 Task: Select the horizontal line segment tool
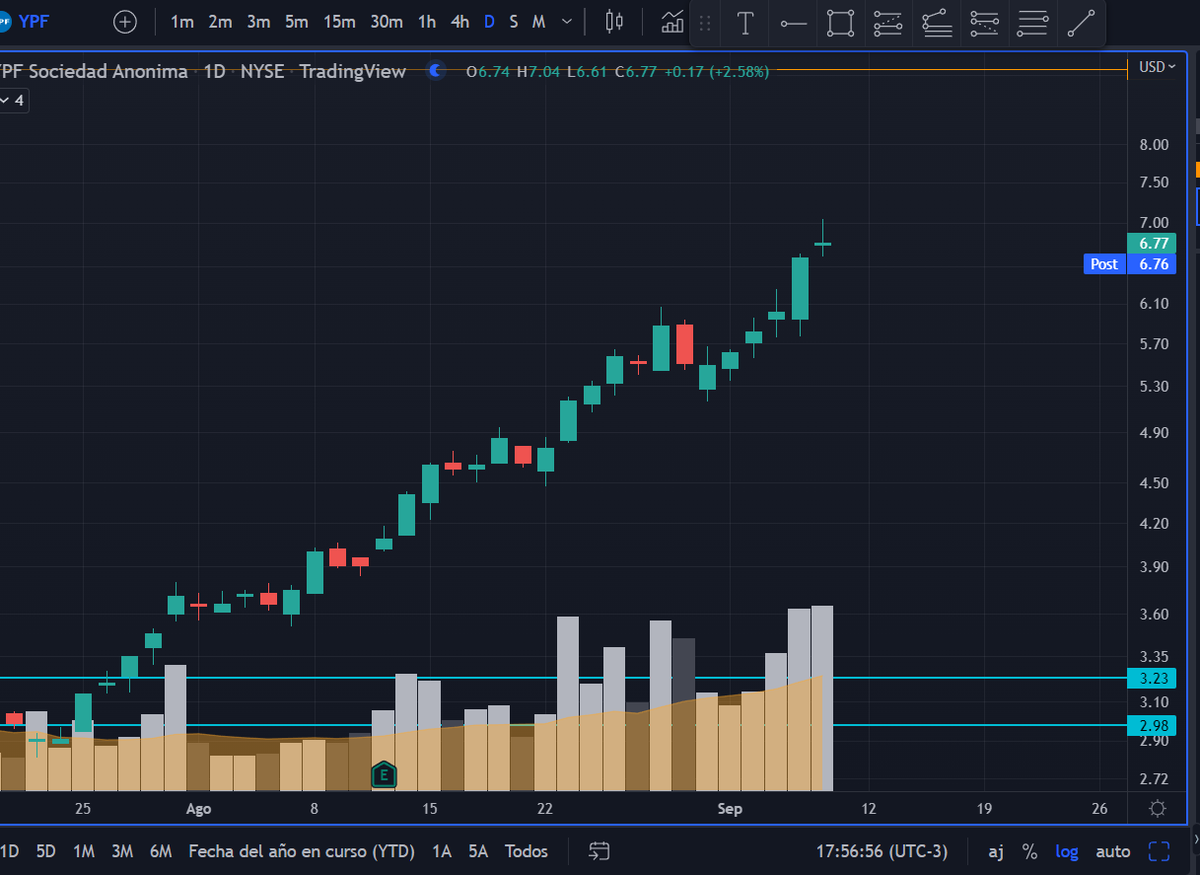793,23
